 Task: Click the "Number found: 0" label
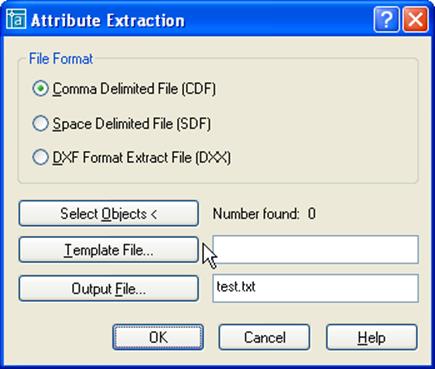coord(264,214)
